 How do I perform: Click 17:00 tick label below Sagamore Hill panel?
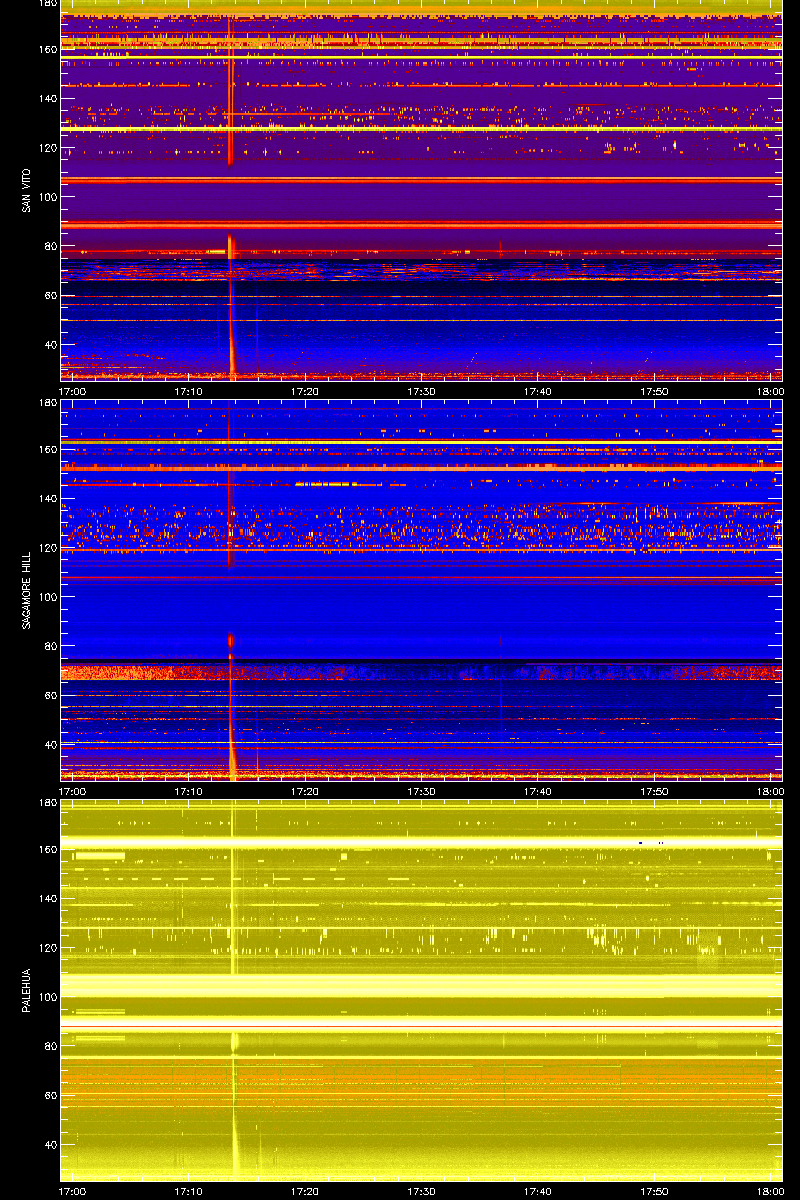coord(73,791)
